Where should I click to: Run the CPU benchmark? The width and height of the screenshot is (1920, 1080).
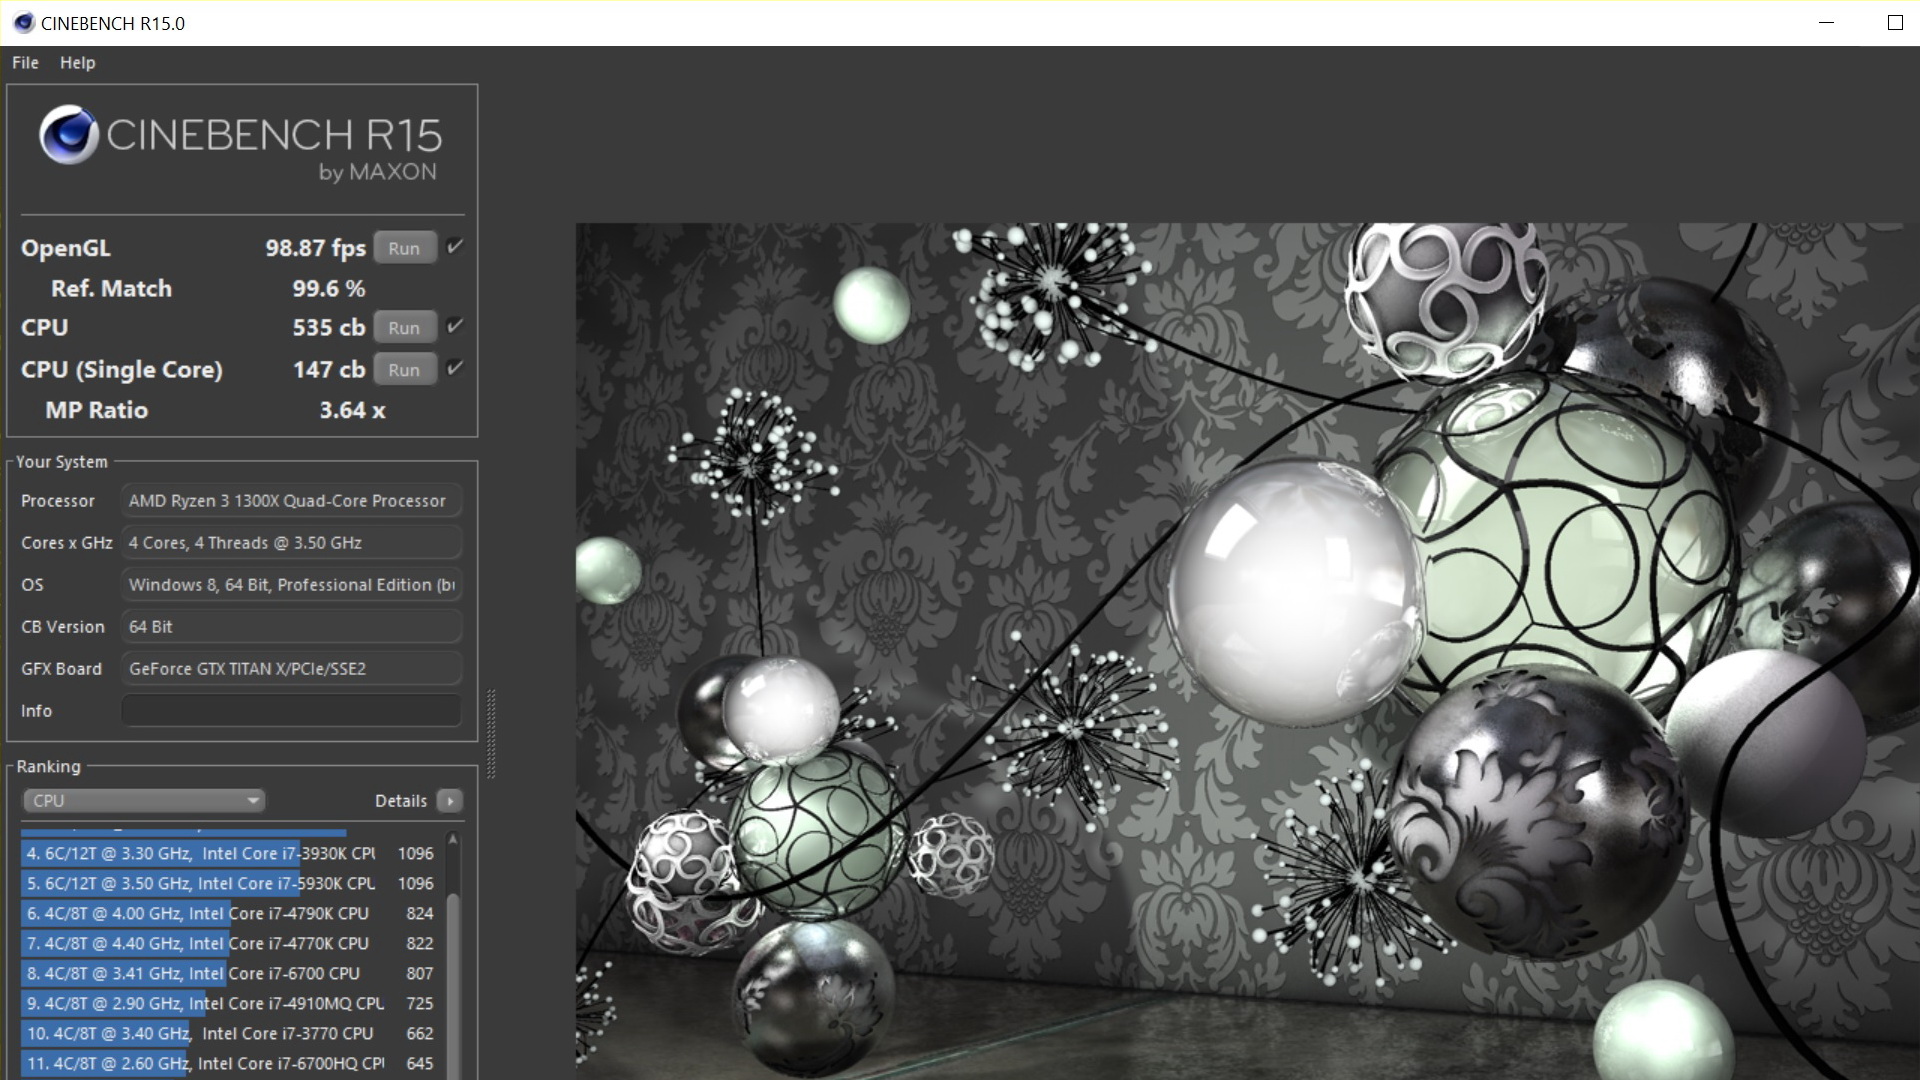pos(404,327)
